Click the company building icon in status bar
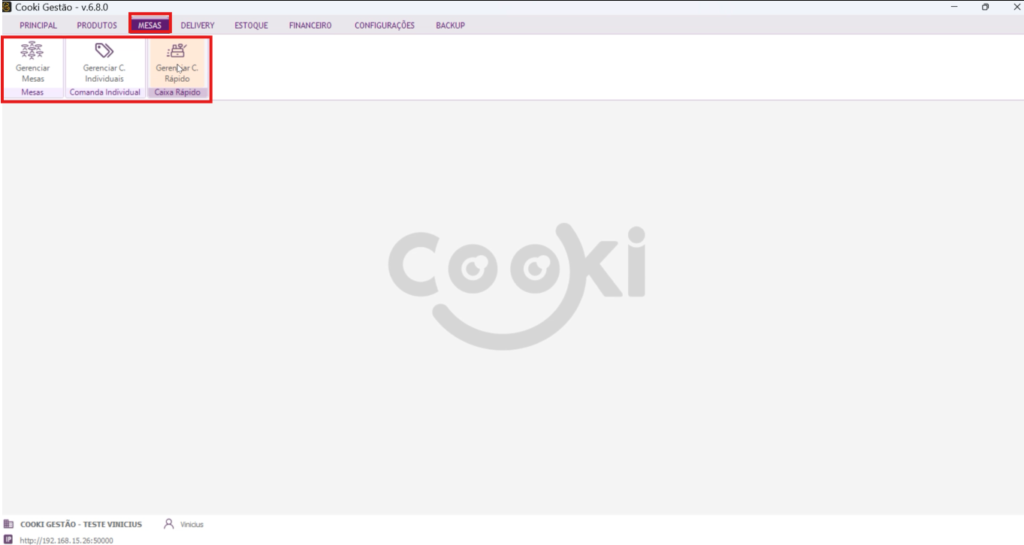1024x545 pixels. pos(9,524)
